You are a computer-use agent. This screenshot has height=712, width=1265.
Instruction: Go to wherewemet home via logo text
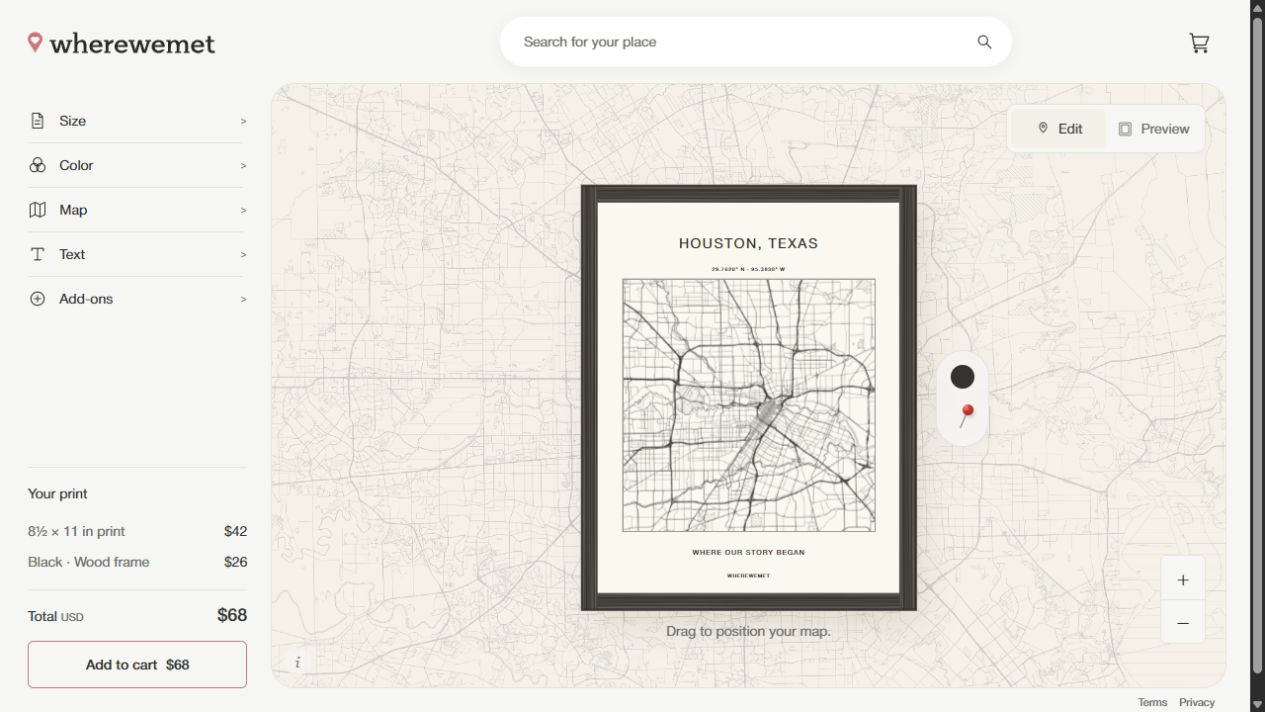[132, 43]
